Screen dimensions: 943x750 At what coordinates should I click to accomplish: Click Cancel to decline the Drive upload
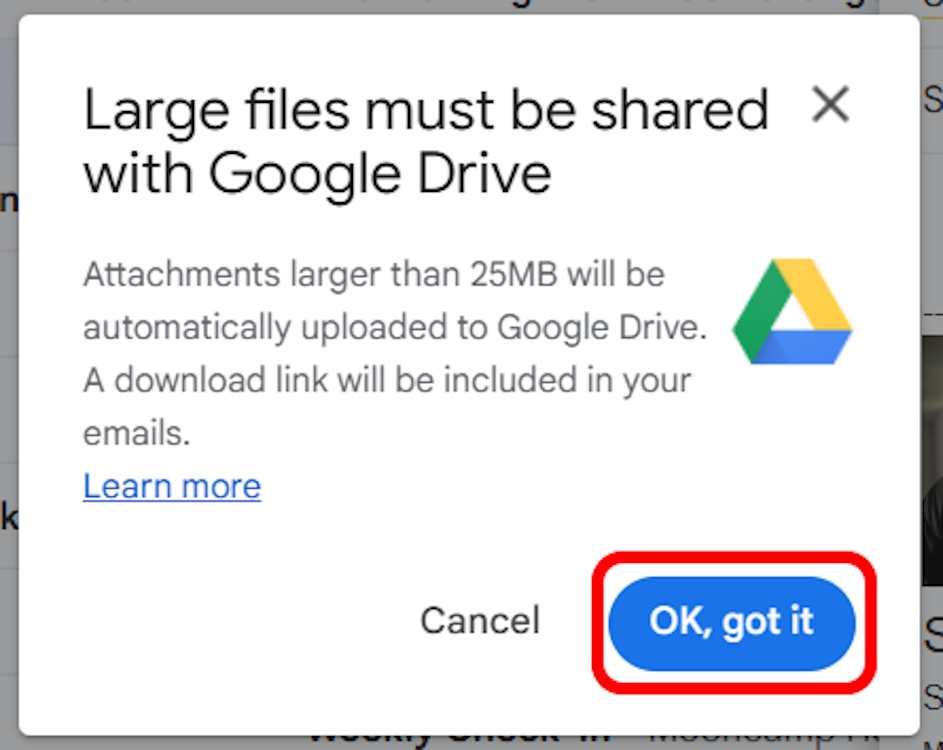coord(480,620)
